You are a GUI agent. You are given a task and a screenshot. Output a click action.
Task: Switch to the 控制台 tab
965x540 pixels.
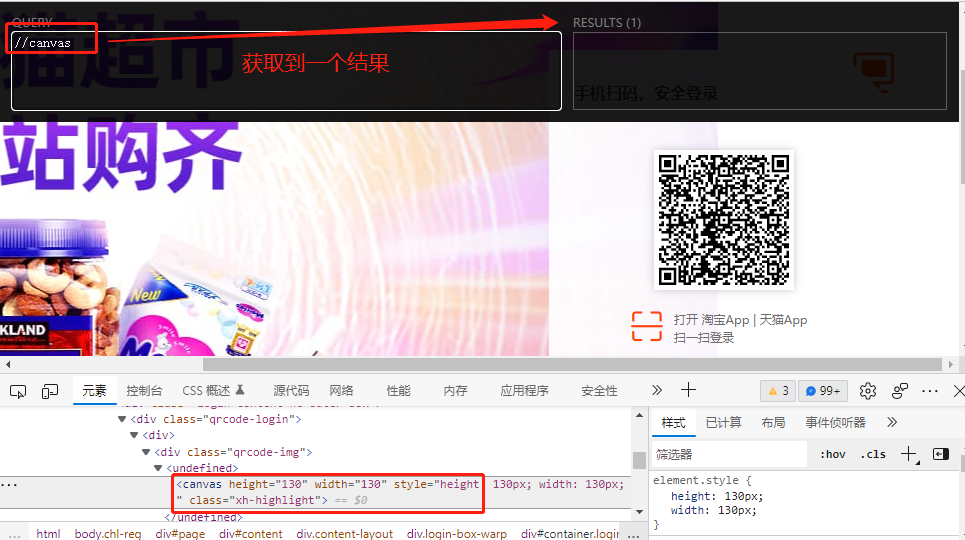click(x=144, y=391)
